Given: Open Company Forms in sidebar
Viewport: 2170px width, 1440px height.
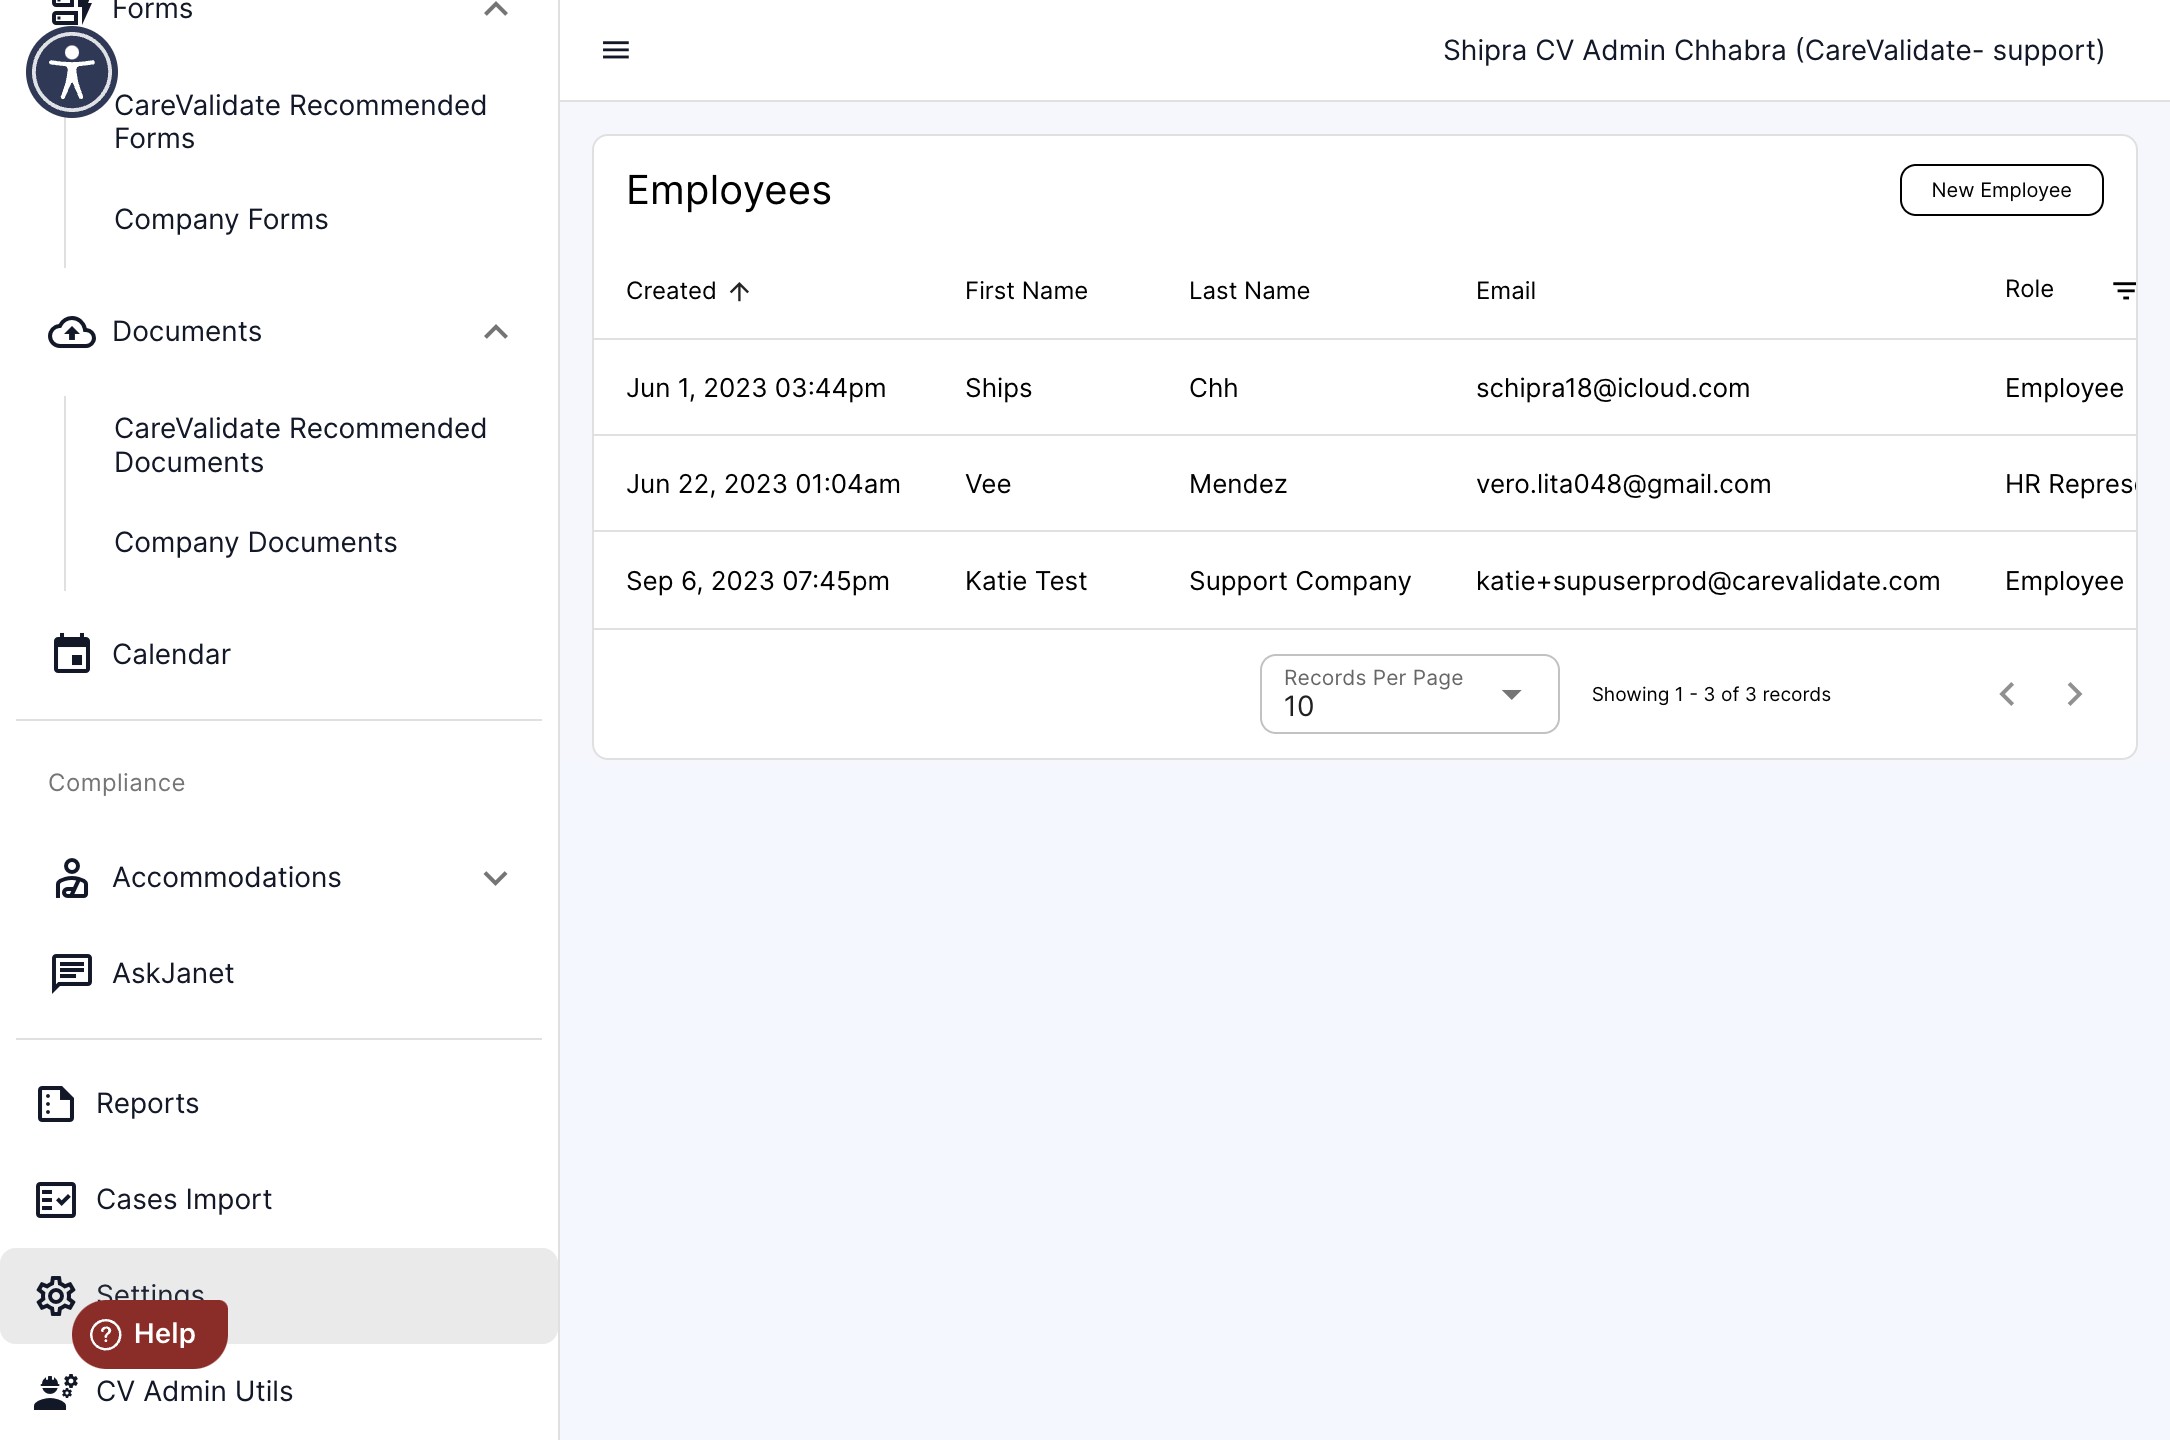Looking at the screenshot, I should pyautogui.click(x=221, y=219).
